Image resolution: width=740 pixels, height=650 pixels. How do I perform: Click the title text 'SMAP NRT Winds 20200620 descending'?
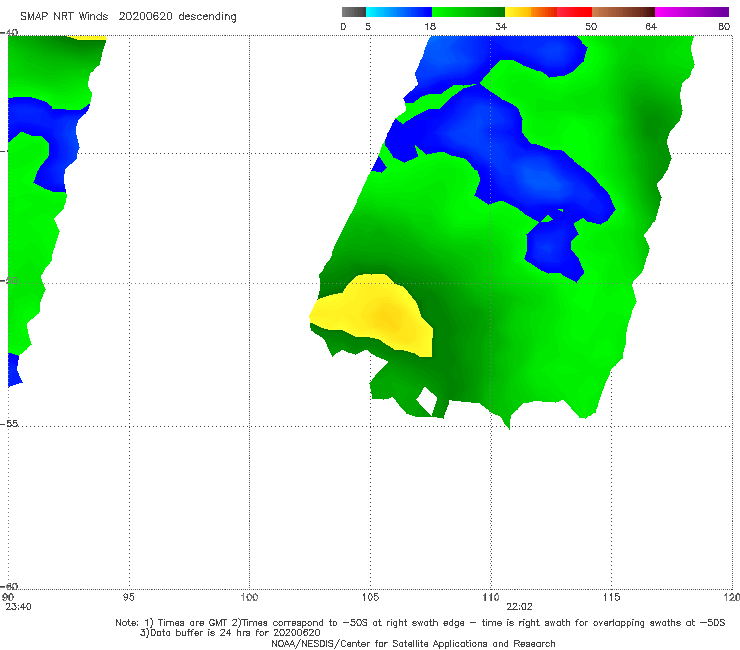pos(128,16)
